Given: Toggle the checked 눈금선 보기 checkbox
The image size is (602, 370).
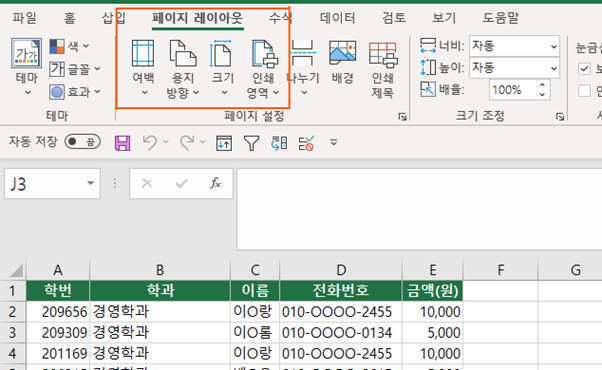Looking at the screenshot, I should coord(584,69).
